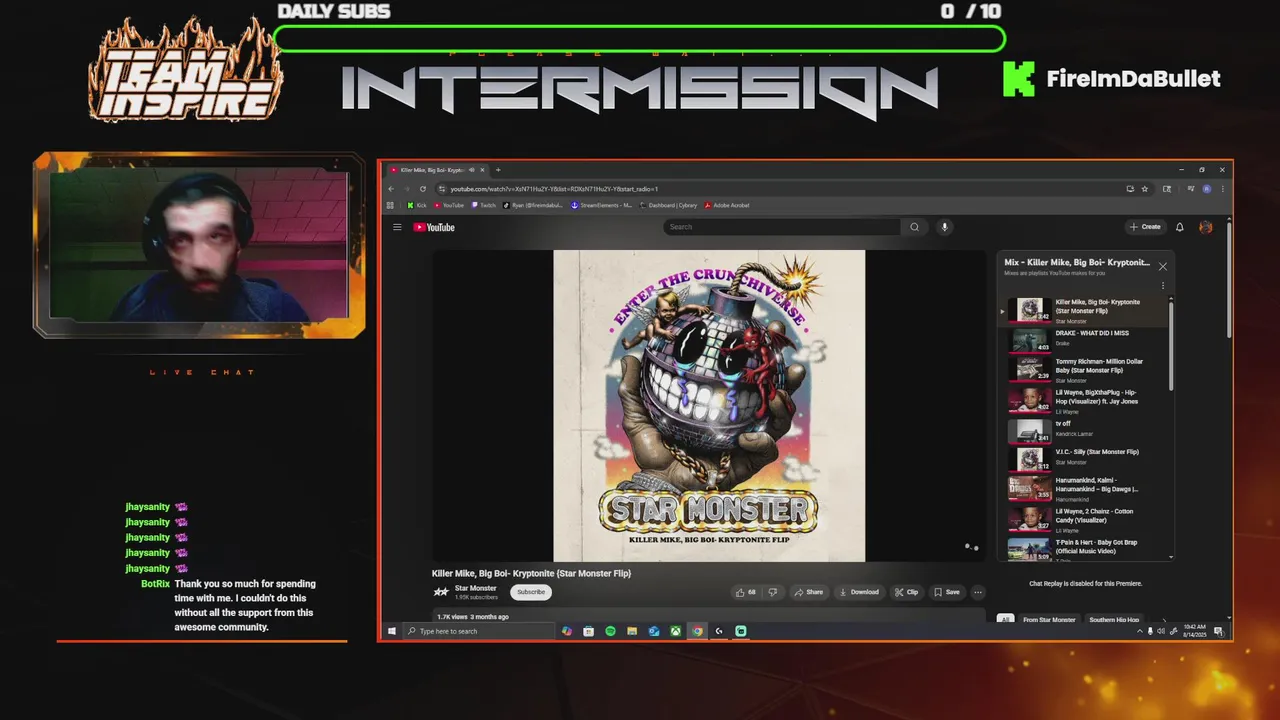
Task: Open the YouTube bookmark
Action: [449, 205]
